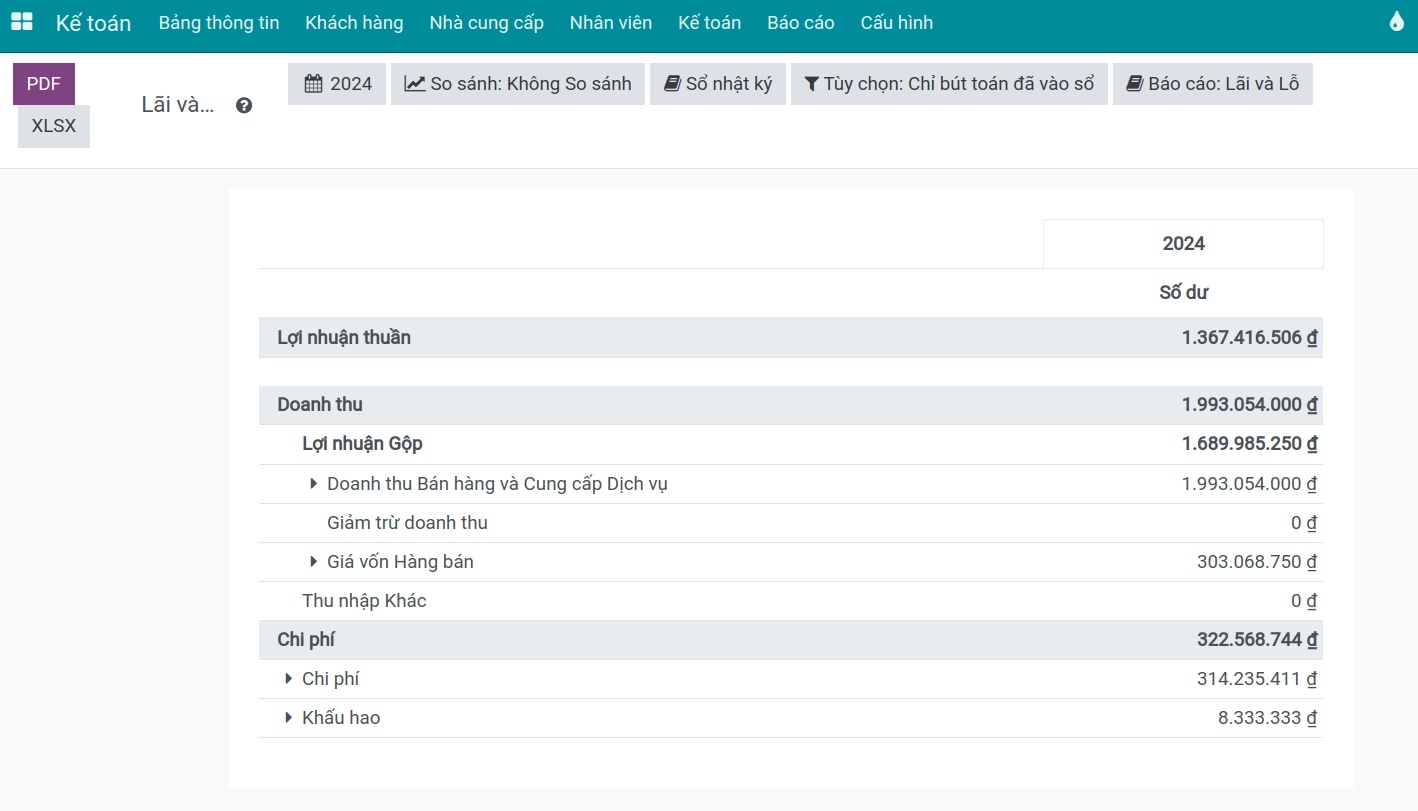1418x811 pixels.
Task: Open the Báo cáo menu
Action: tap(801, 22)
